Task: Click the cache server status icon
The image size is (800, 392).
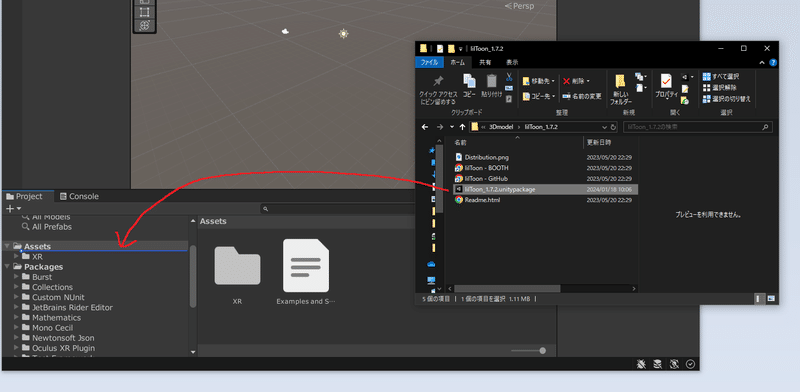Action: (658, 364)
